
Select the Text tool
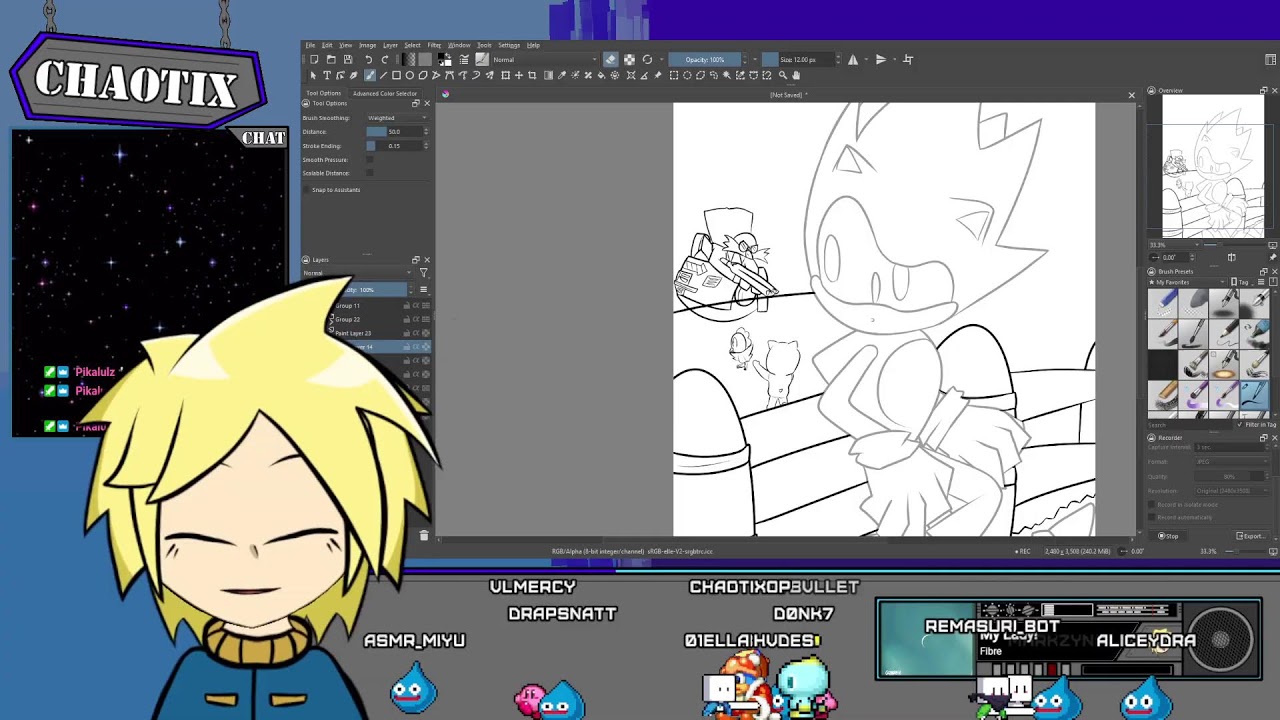coord(326,75)
